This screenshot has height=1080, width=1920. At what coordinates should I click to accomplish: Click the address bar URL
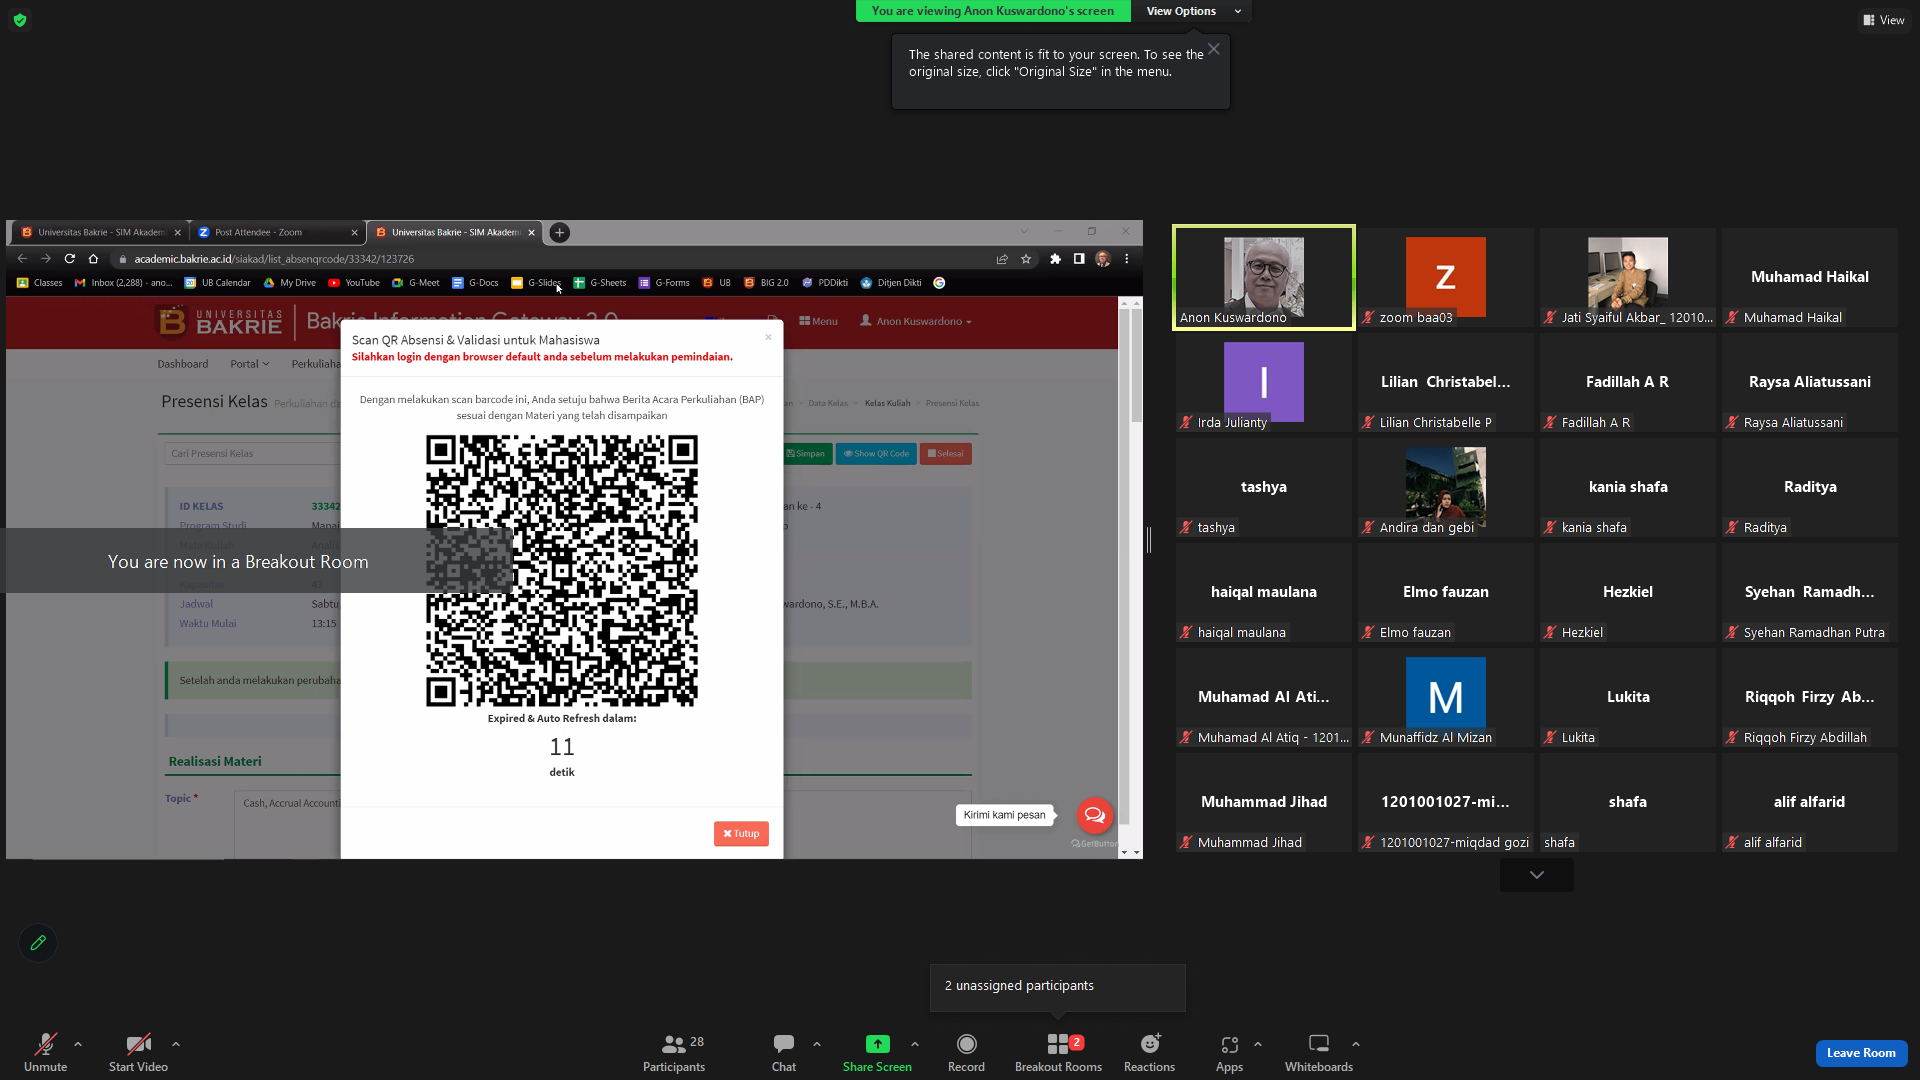[274, 259]
